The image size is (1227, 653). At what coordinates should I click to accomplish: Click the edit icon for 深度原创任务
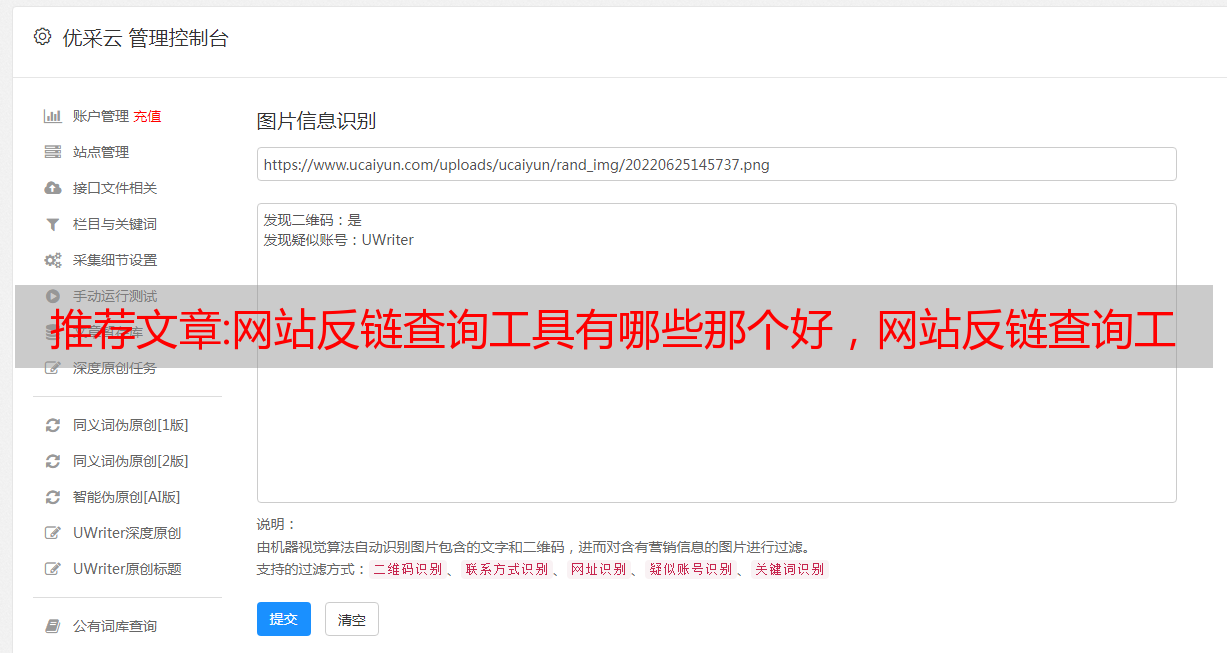53,368
